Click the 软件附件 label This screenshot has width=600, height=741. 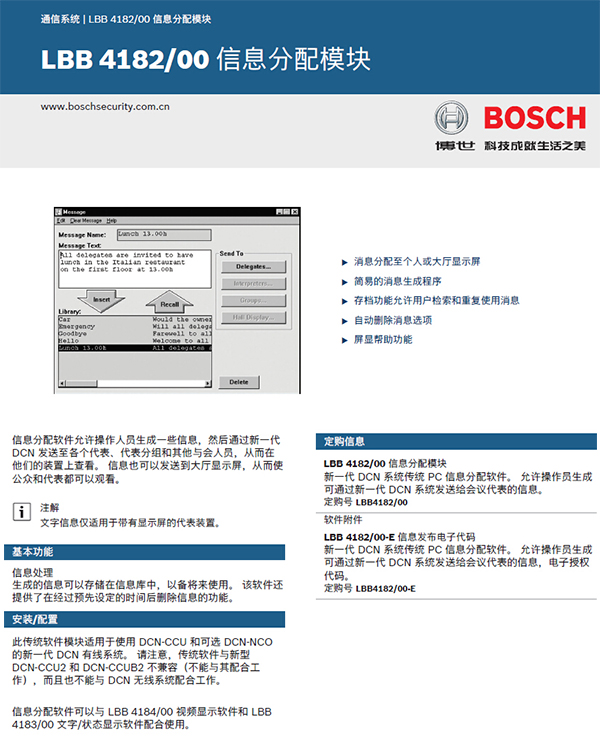343,520
